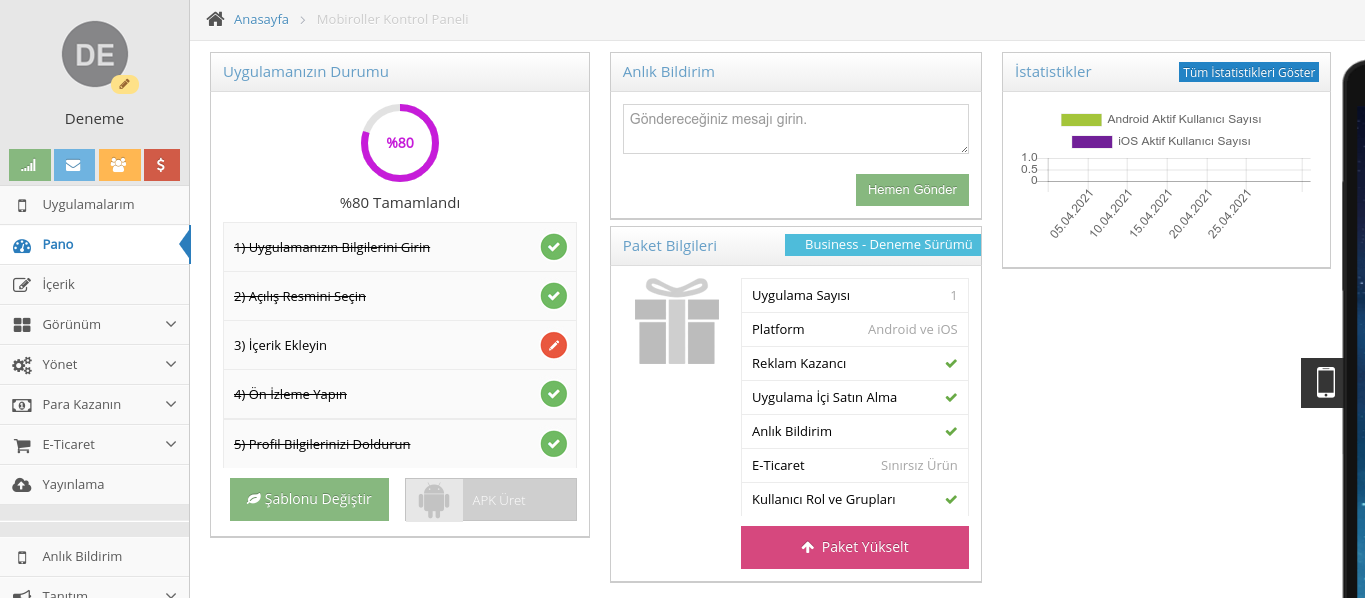Click the instant notification message text box
The height and width of the screenshot is (598, 1365).
click(795, 129)
